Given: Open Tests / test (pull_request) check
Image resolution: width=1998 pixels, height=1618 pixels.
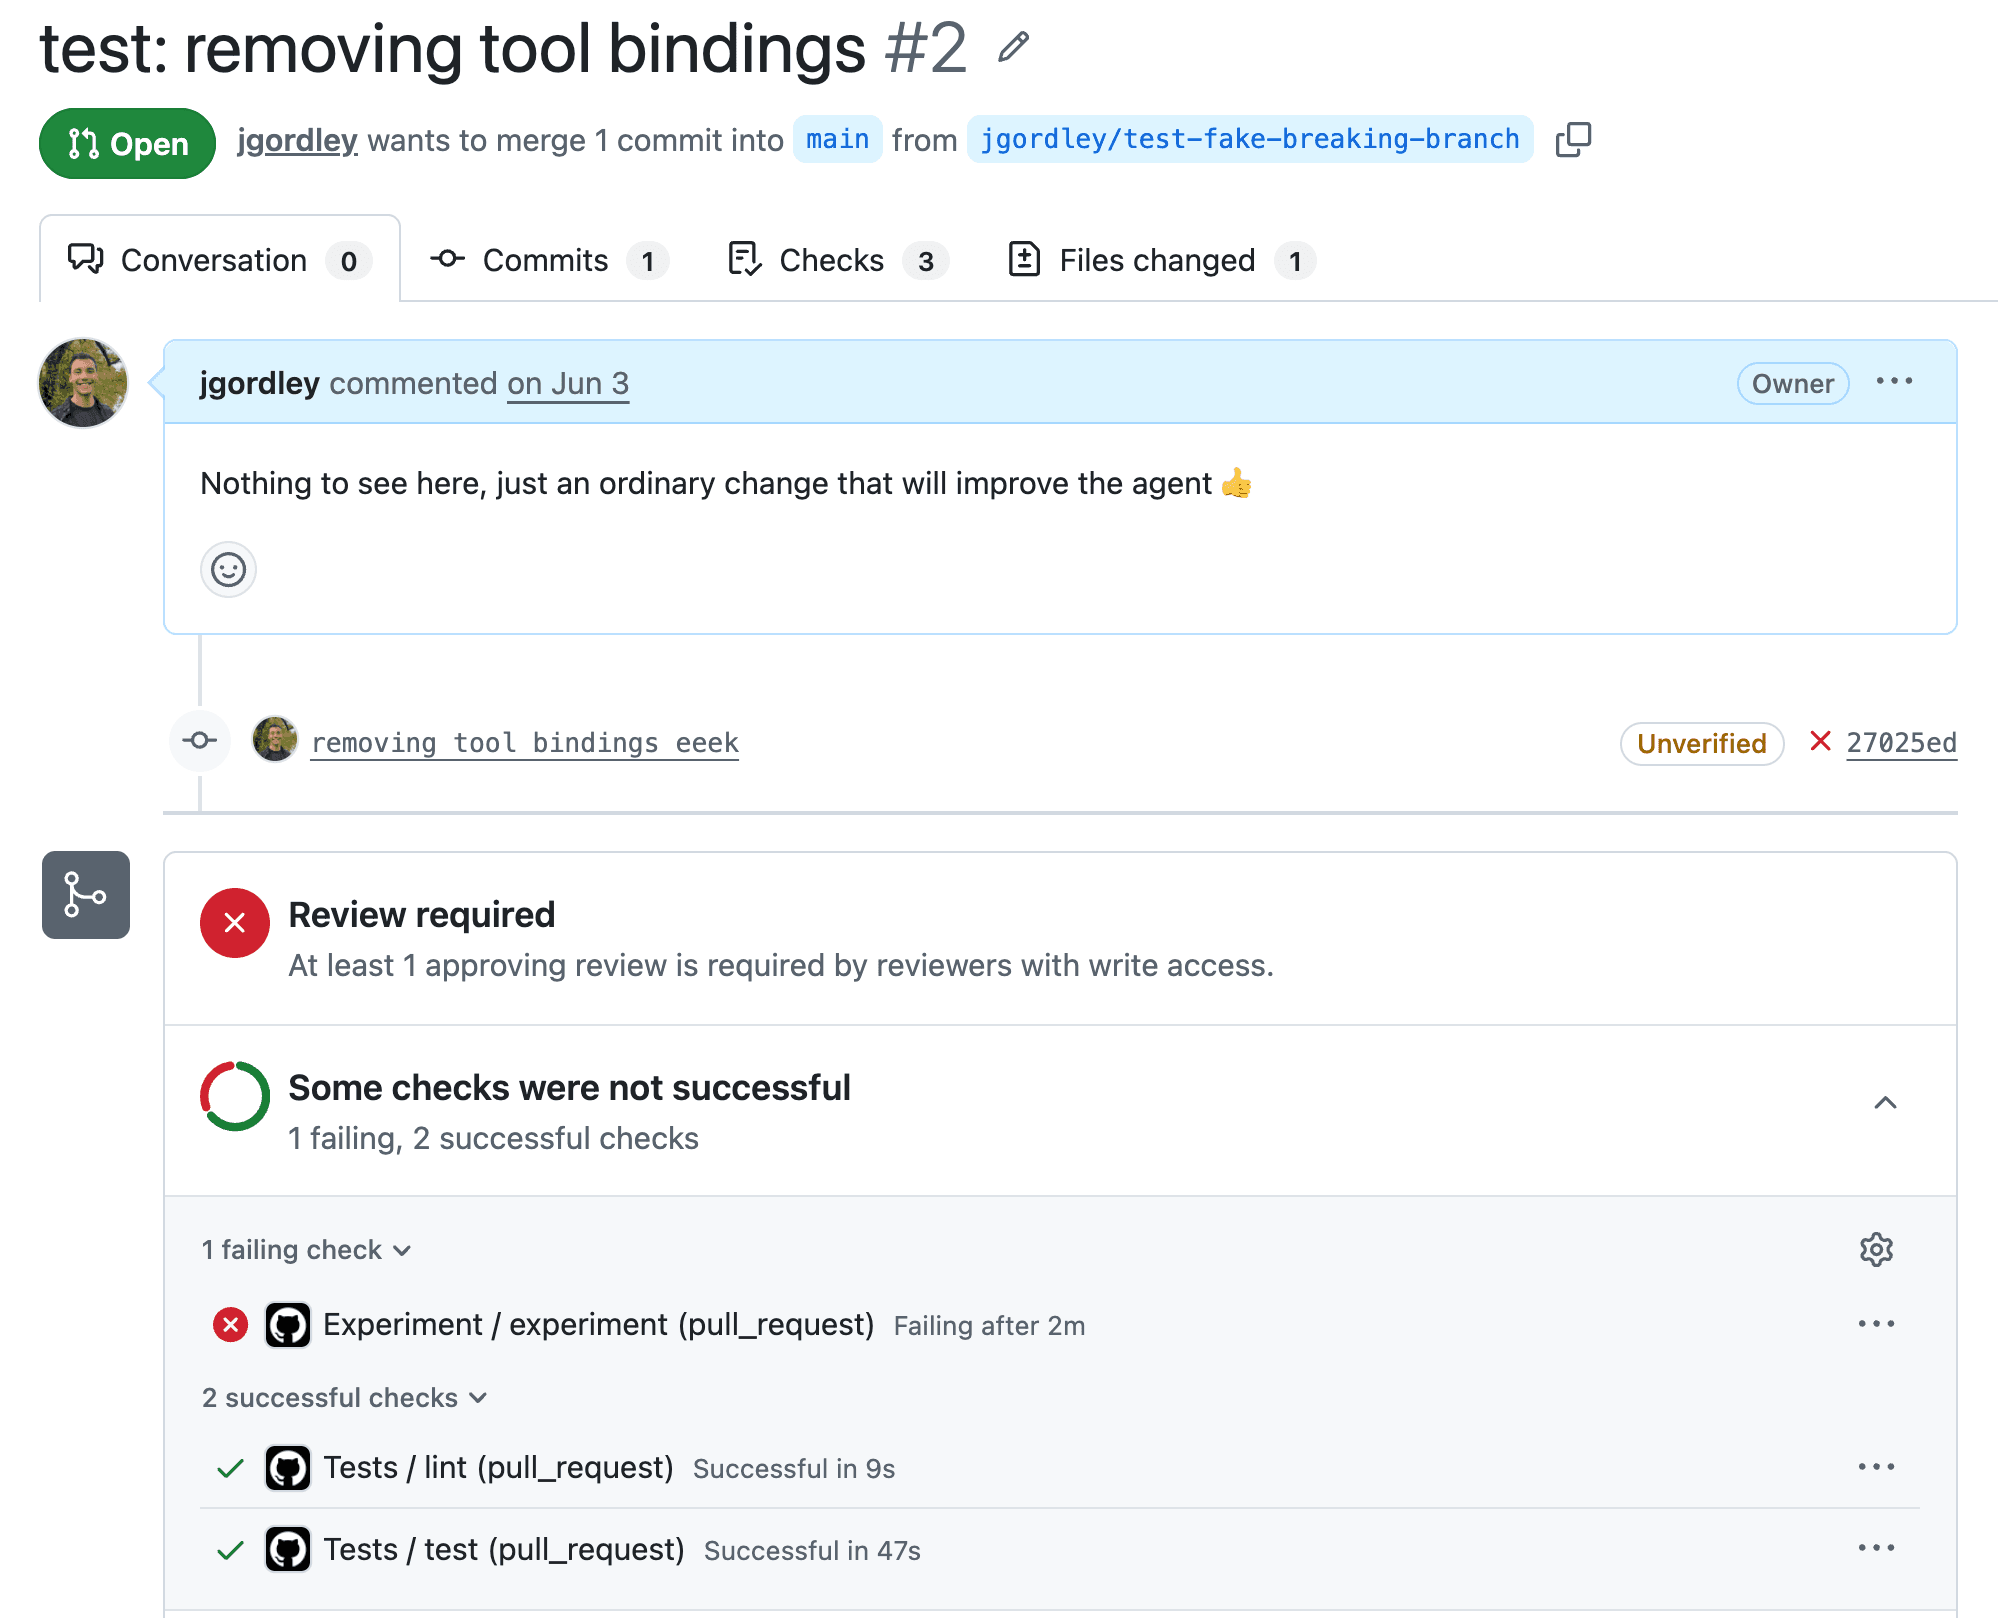Looking at the screenshot, I should click(x=504, y=1550).
